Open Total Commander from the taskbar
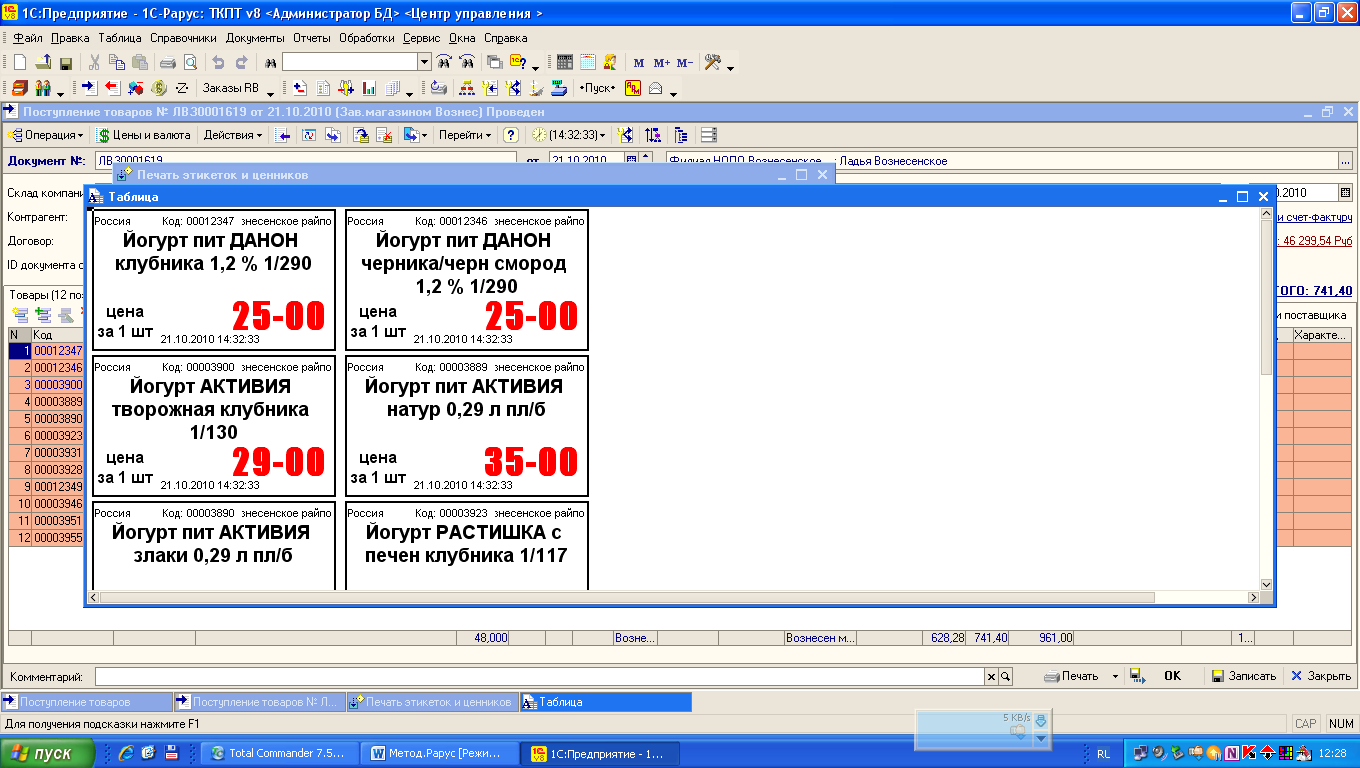This screenshot has height=768, width=1360. pyautogui.click(x=279, y=753)
